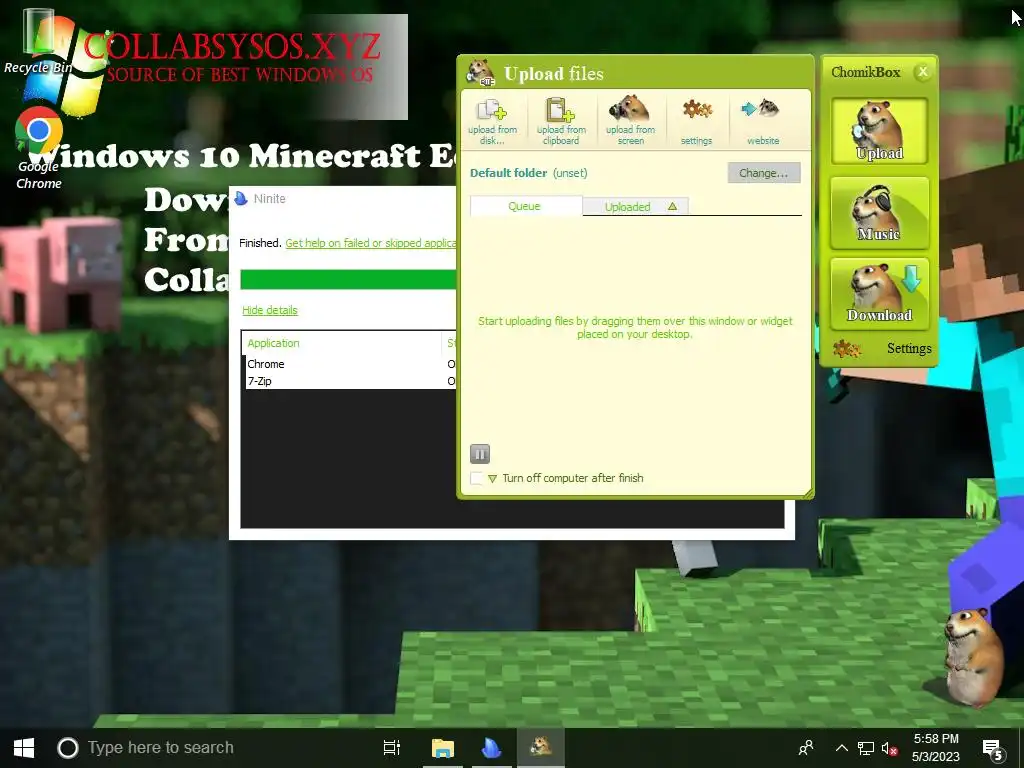Expand the turn off computer options arrow

click(x=492, y=479)
